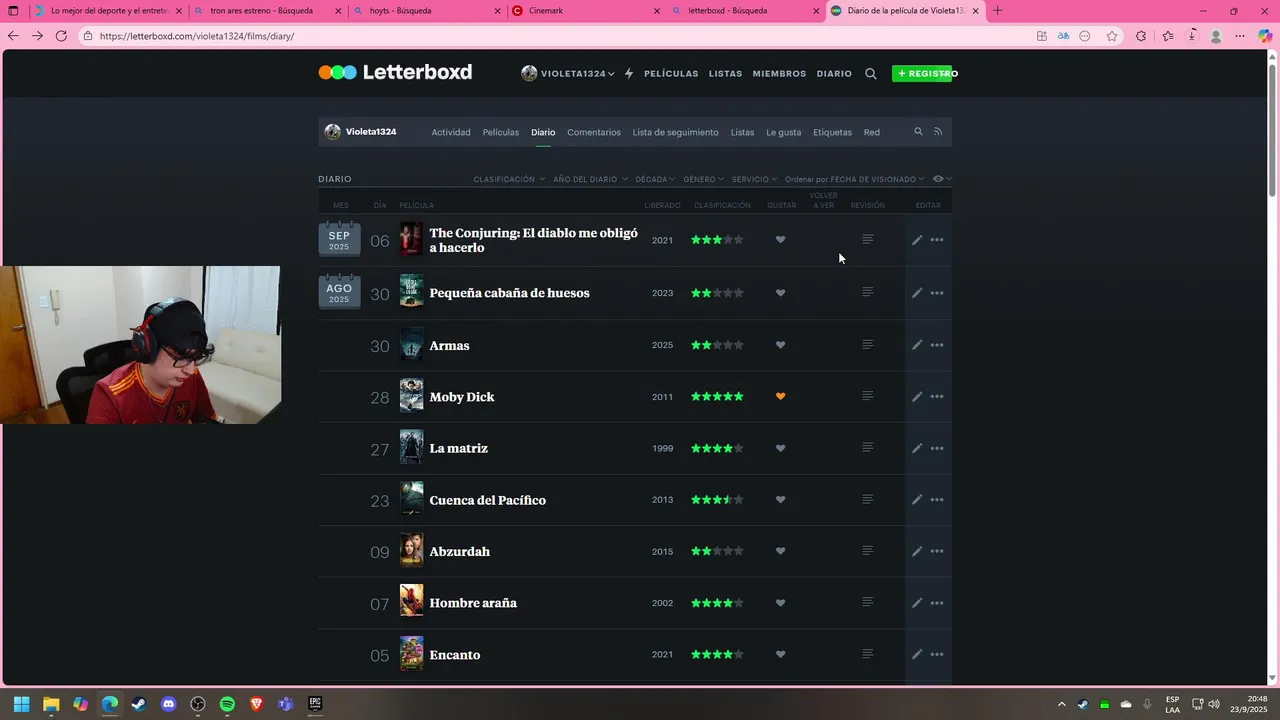Viewport: 1280px width, 720px height.
Task: Toggle the like heart for Armas
Action: click(x=781, y=345)
